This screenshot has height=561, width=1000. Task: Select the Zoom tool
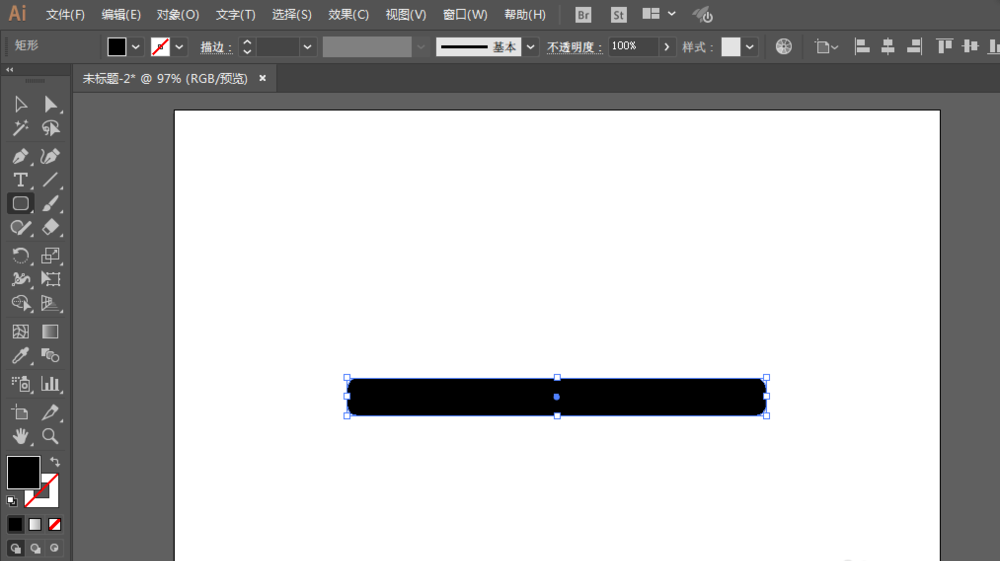[x=50, y=436]
